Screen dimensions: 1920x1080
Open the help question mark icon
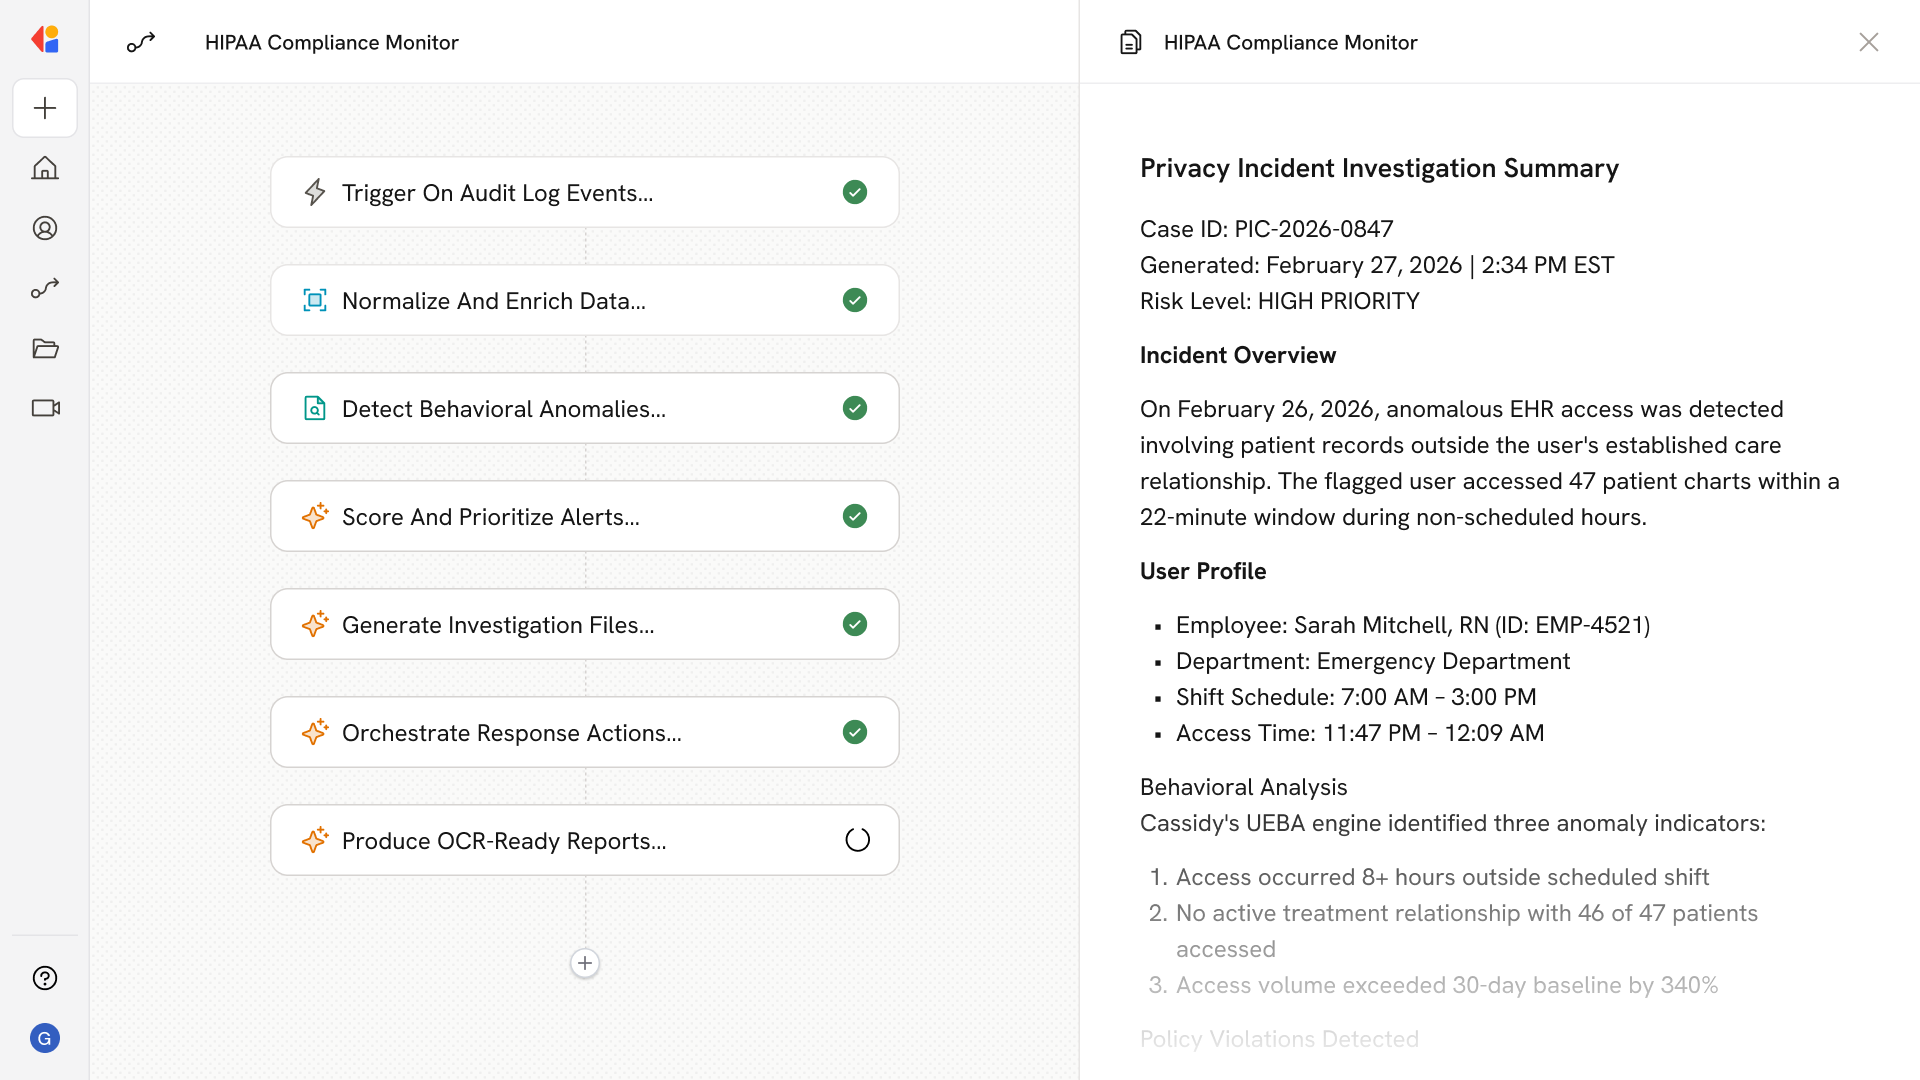pos(45,978)
